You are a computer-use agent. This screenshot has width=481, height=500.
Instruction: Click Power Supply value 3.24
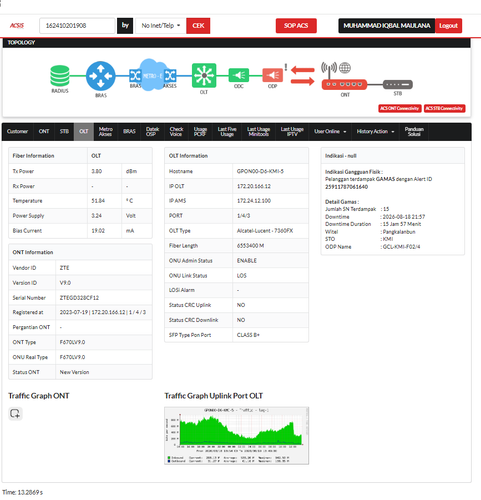point(97,216)
